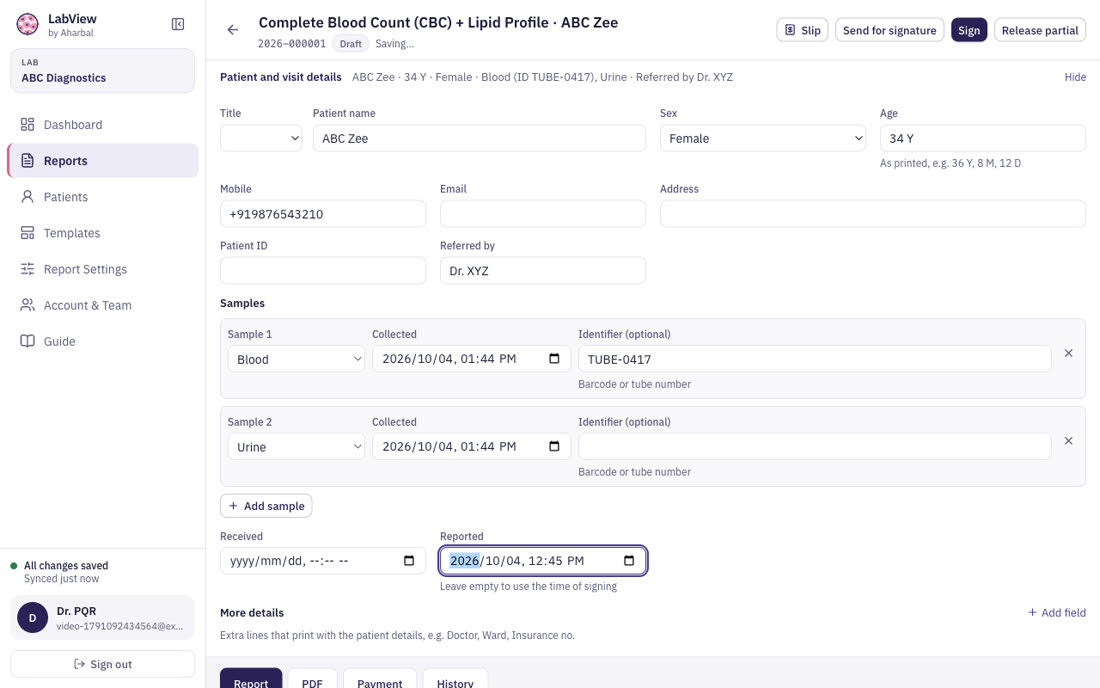Open Sample 1 type dropdown showing Blood
This screenshot has width=1100, height=688.
click(x=296, y=359)
